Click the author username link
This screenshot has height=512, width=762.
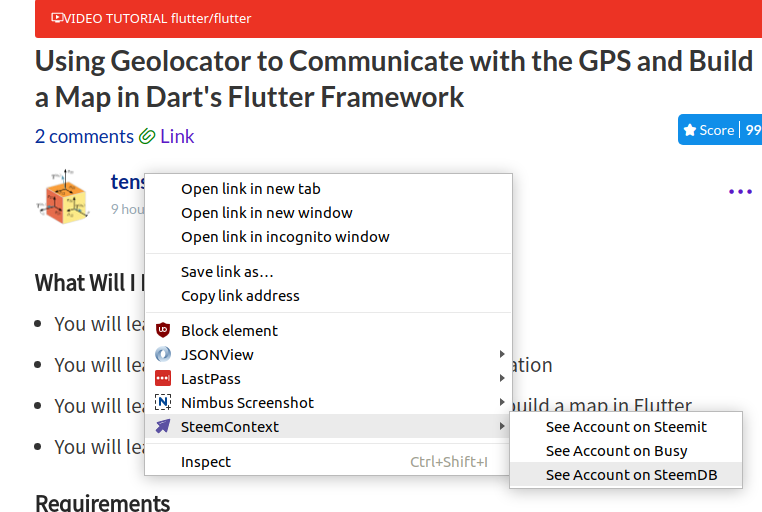[x=127, y=182]
